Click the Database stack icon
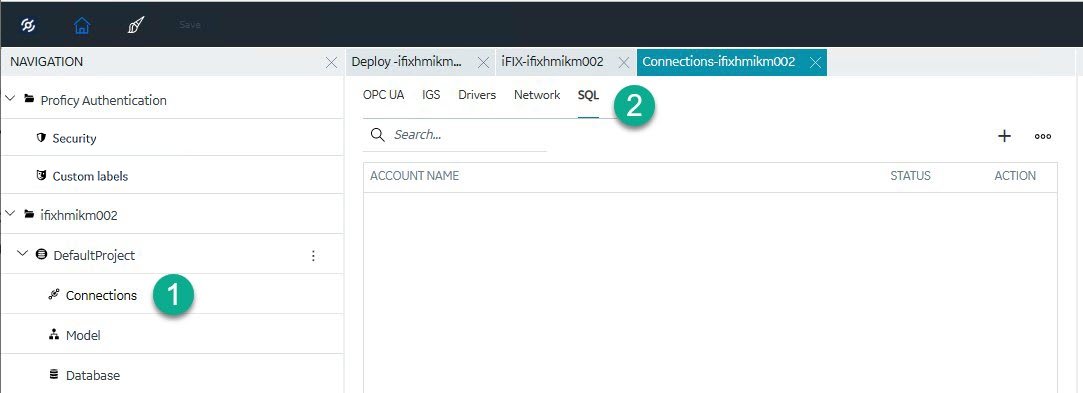The width and height of the screenshot is (1083, 393). tap(54, 374)
